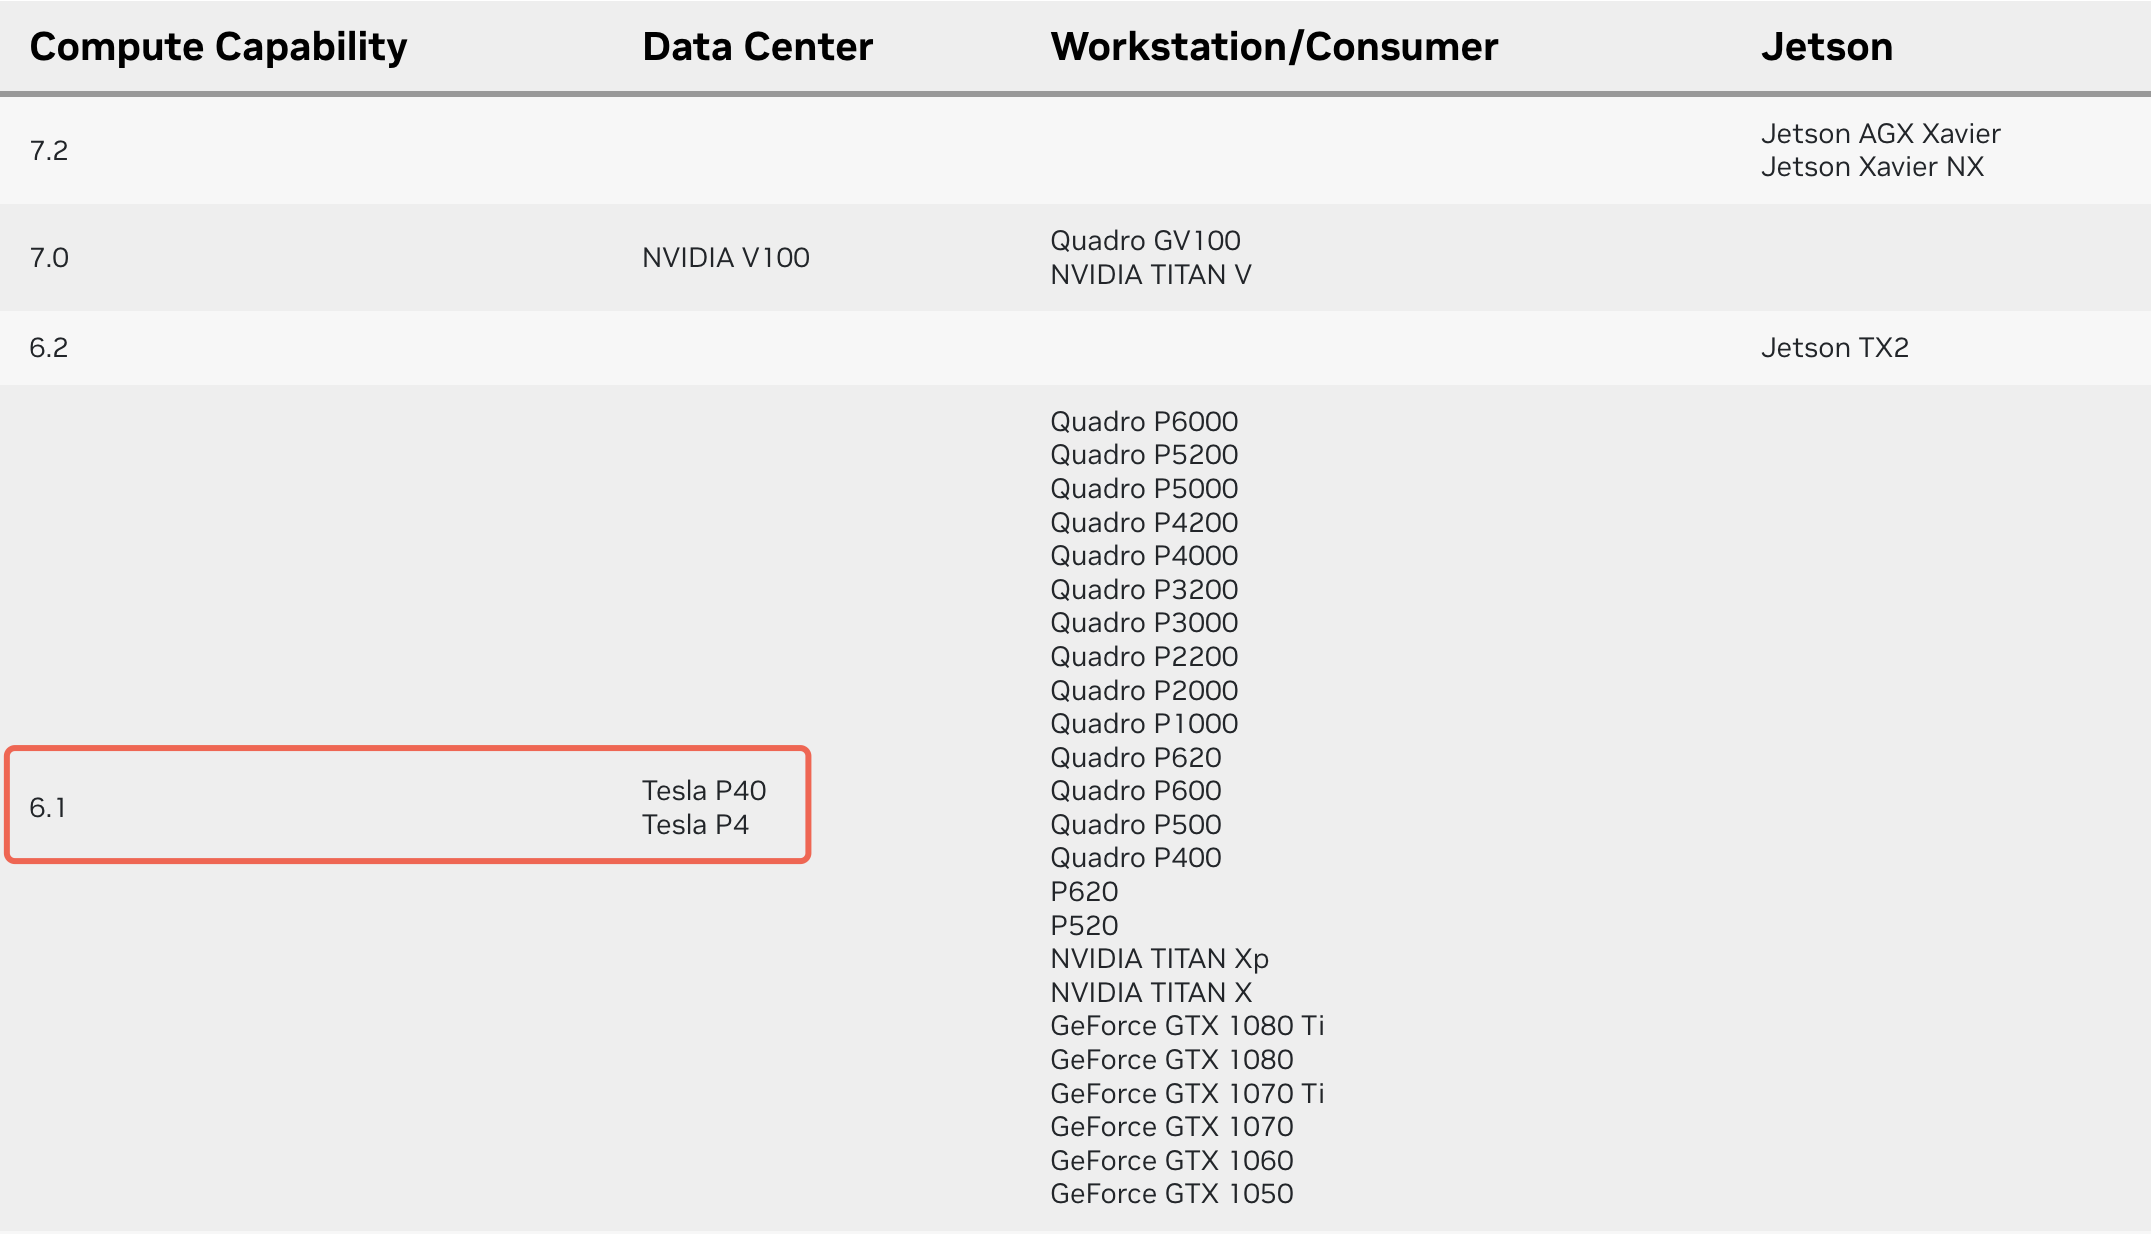Click the Workstation/Consumer column header
2152x1234 pixels.
pyautogui.click(x=1274, y=47)
